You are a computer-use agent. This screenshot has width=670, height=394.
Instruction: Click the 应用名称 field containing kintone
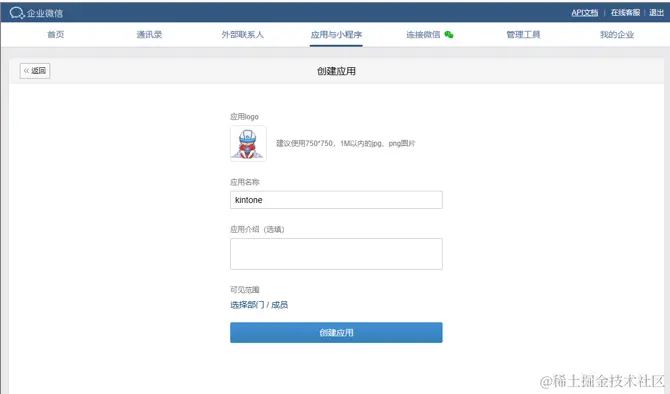tap(336, 200)
